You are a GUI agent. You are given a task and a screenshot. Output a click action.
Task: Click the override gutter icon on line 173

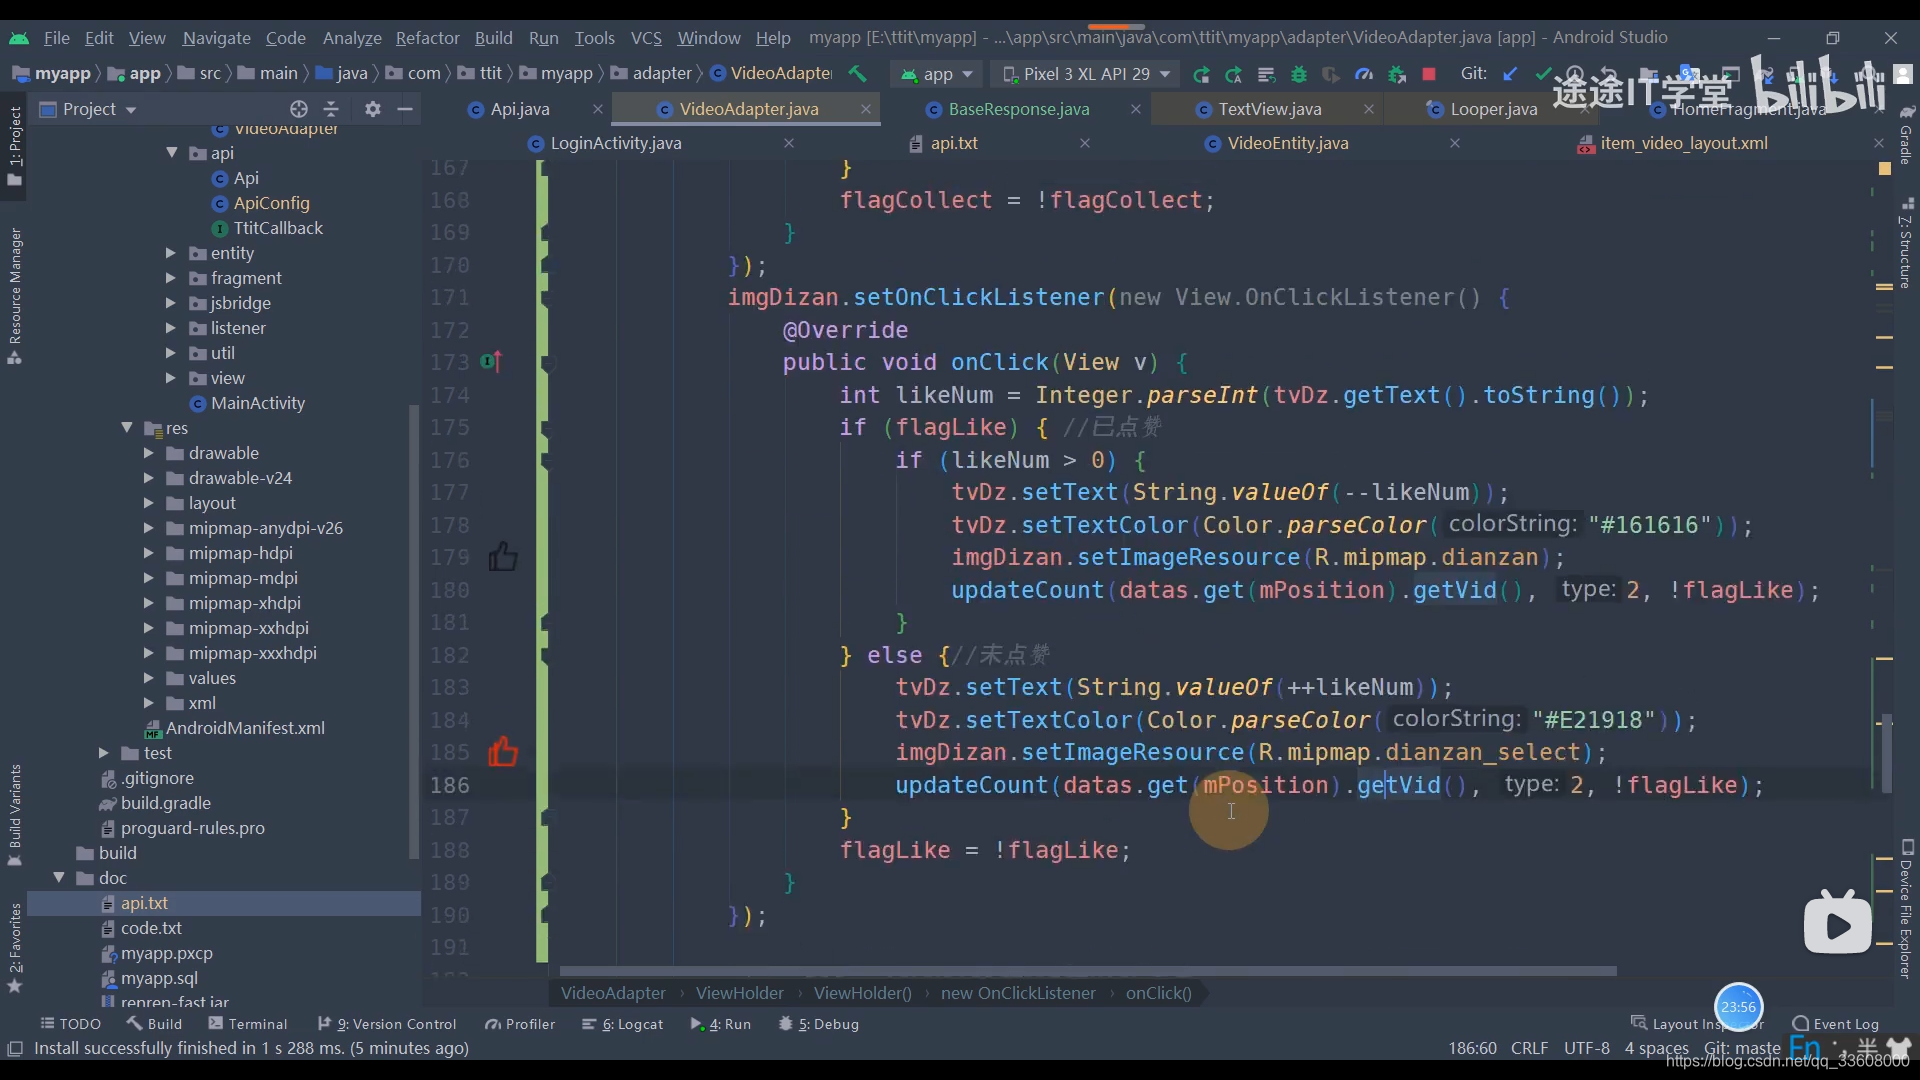point(491,361)
